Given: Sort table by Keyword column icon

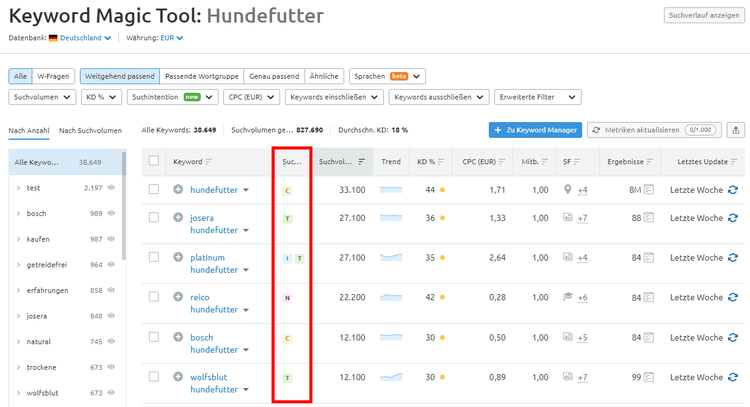Looking at the screenshot, I should (x=208, y=162).
